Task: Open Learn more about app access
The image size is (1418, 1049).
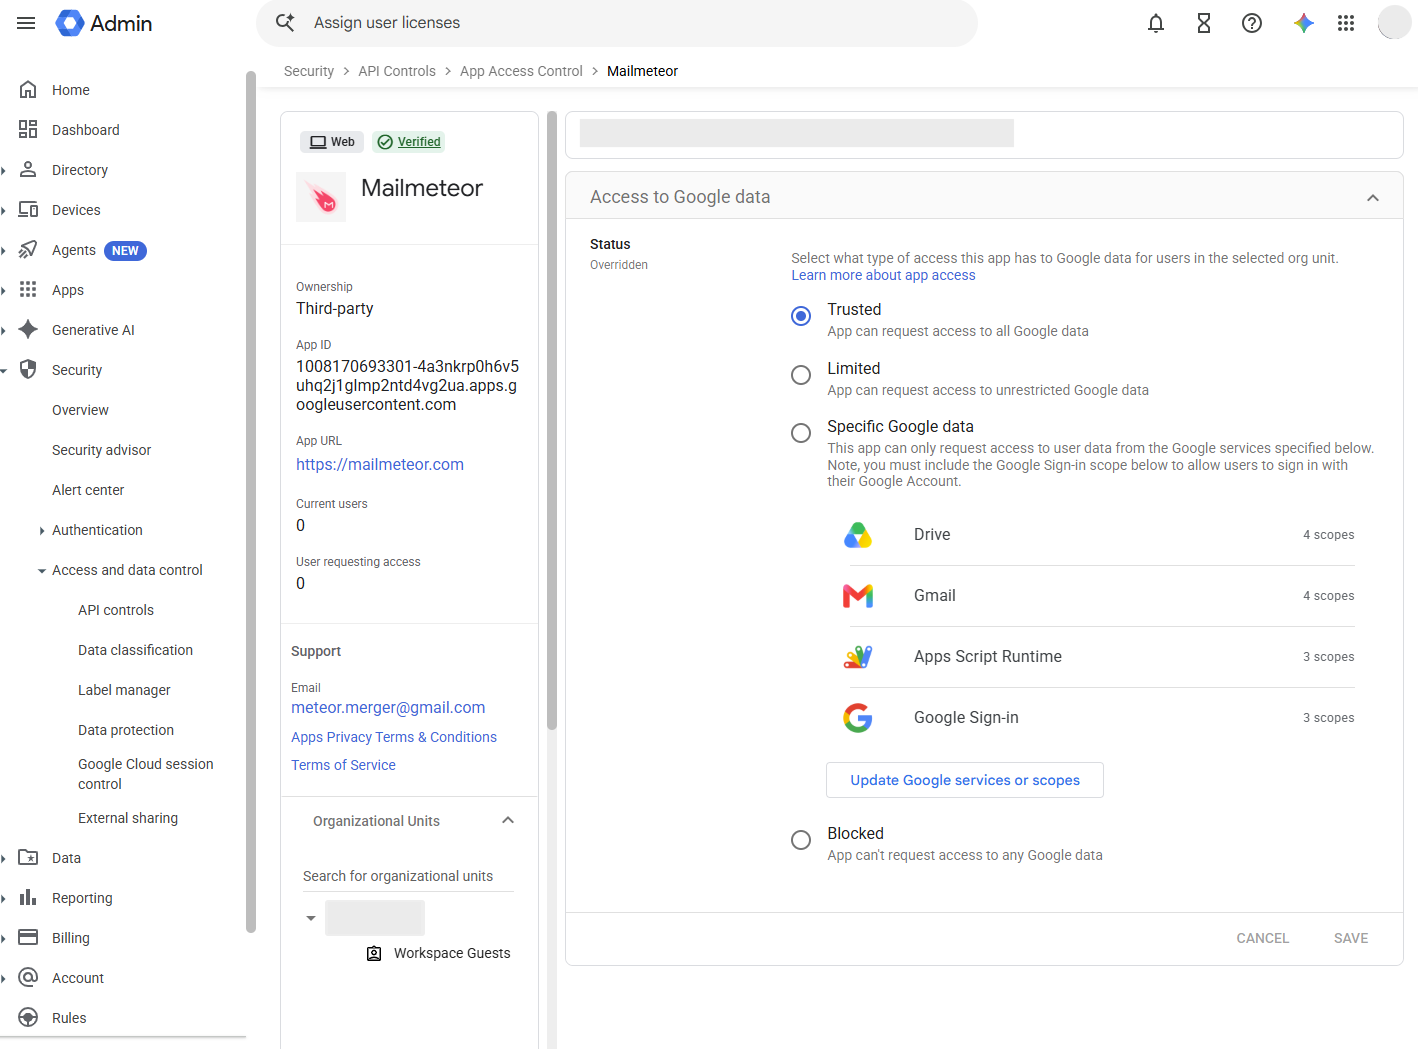Action: pos(883,275)
